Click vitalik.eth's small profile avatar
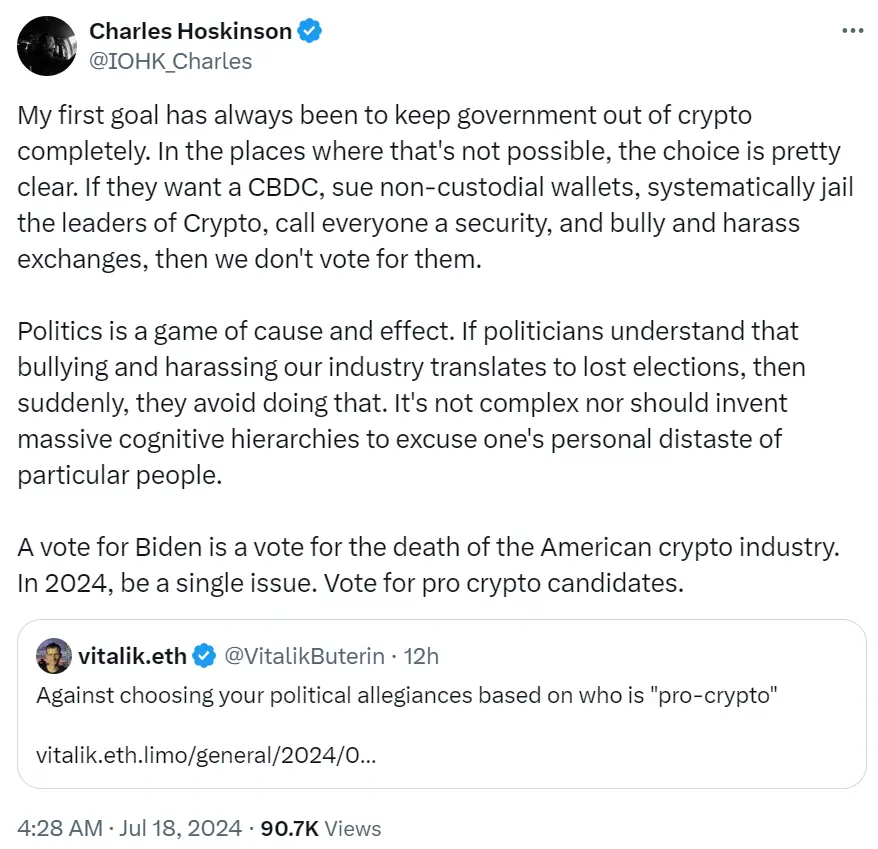This screenshot has width=878, height=849. pyautogui.click(x=53, y=656)
